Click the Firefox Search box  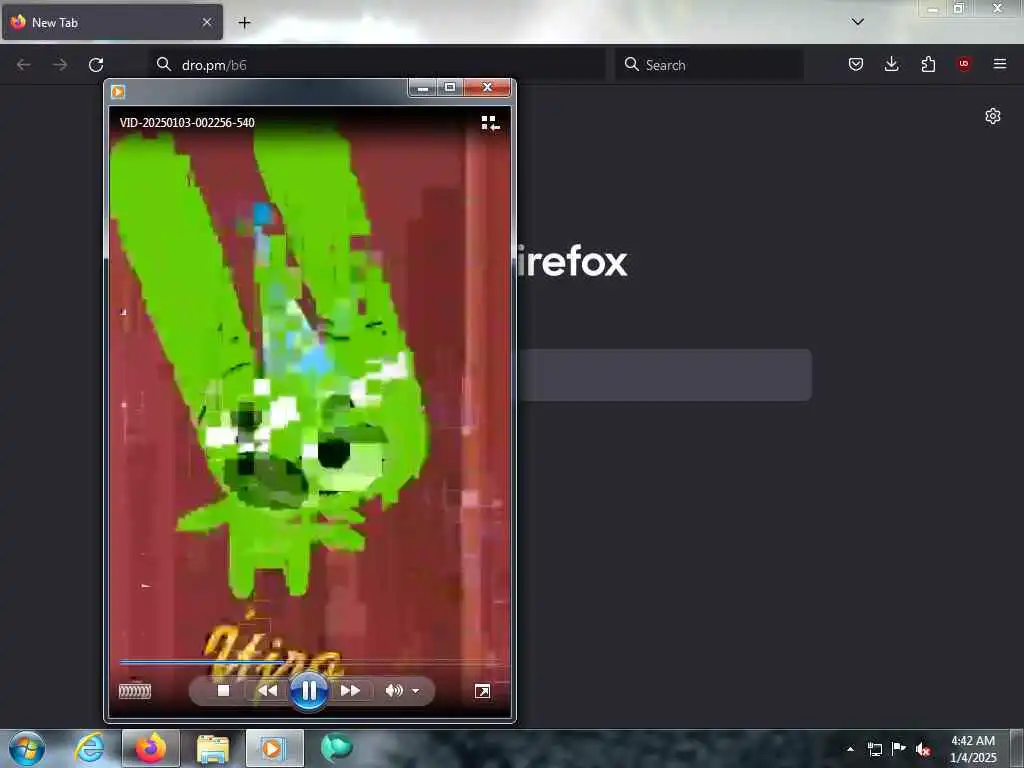pos(709,65)
